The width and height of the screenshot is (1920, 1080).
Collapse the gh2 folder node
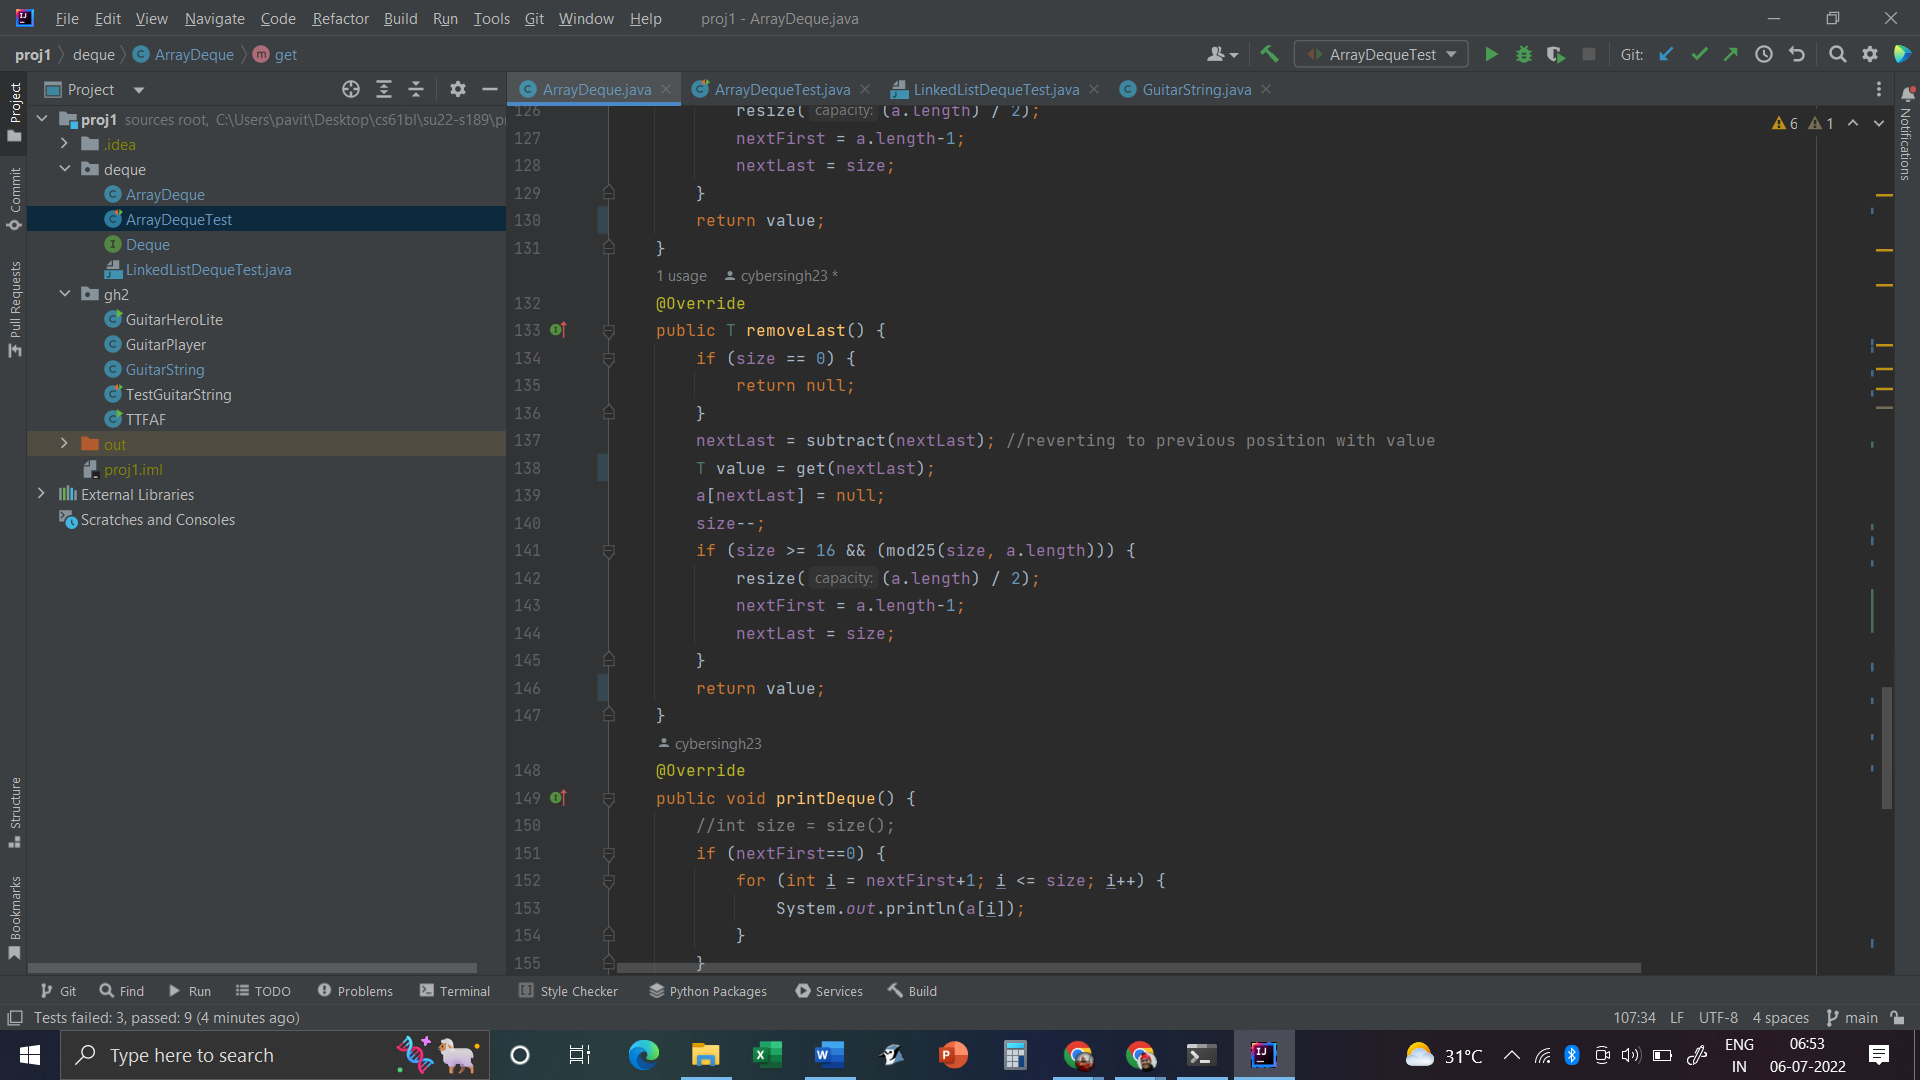coord(64,294)
